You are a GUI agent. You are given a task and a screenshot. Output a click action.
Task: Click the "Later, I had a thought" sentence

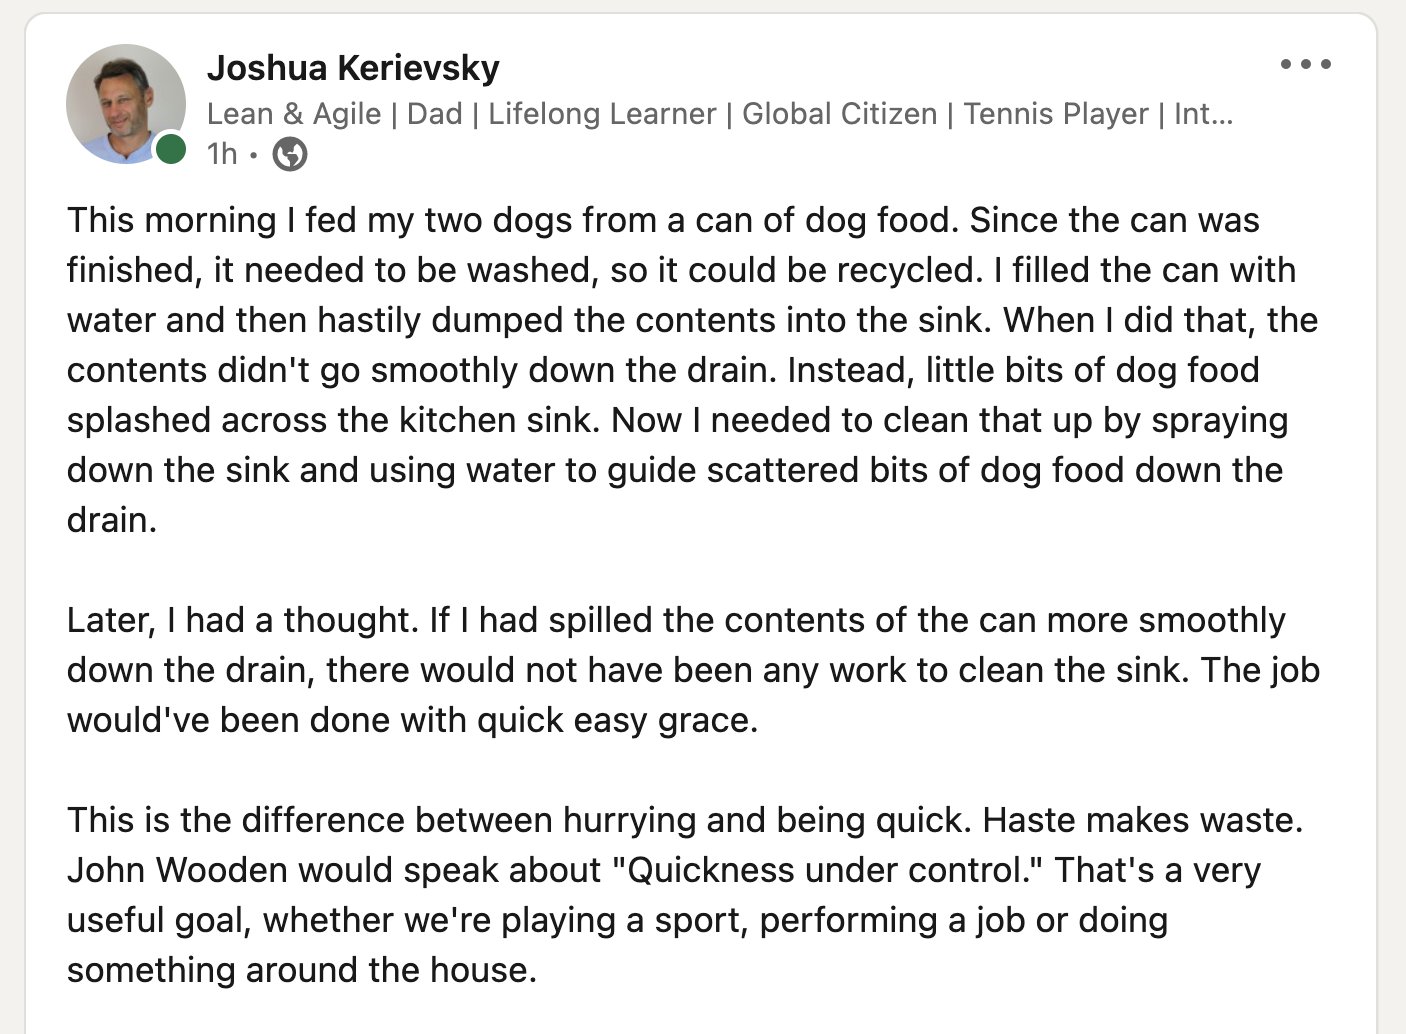pyautogui.click(x=241, y=620)
